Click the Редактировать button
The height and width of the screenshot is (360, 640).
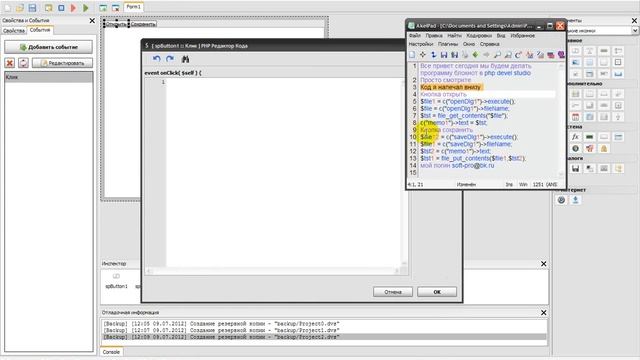(x=62, y=63)
